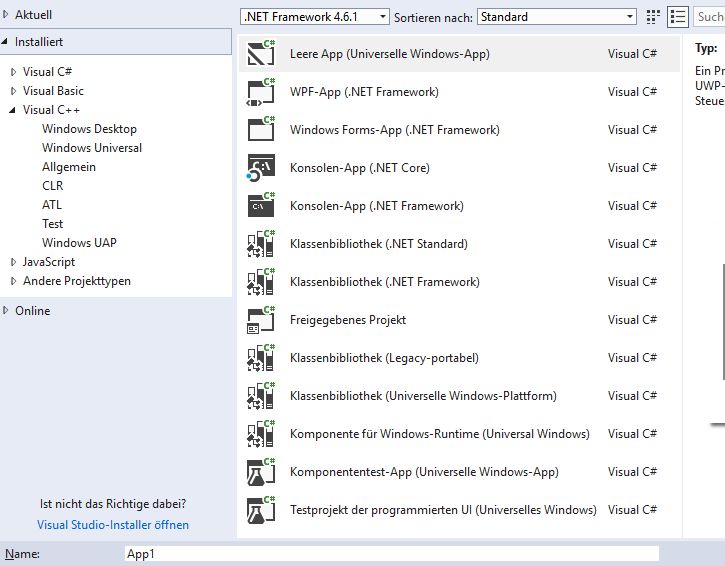725x566 pixels.
Task: Expand the JavaScript node arrow
Action: 13,262
